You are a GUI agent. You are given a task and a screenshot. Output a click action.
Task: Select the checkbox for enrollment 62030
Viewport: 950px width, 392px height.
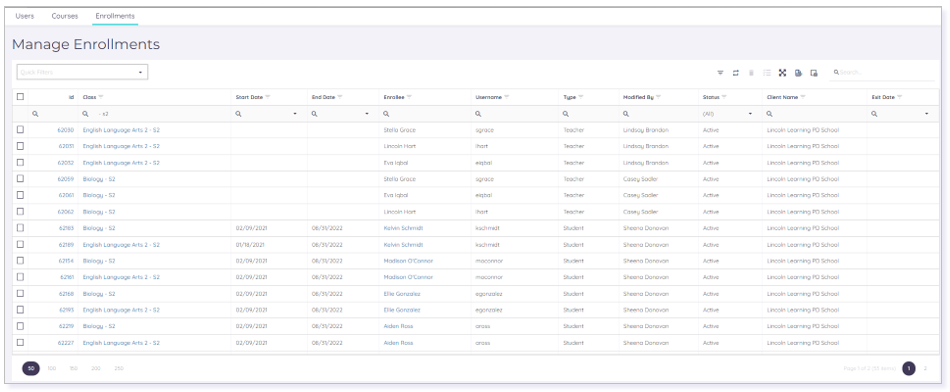click(21, 130)
